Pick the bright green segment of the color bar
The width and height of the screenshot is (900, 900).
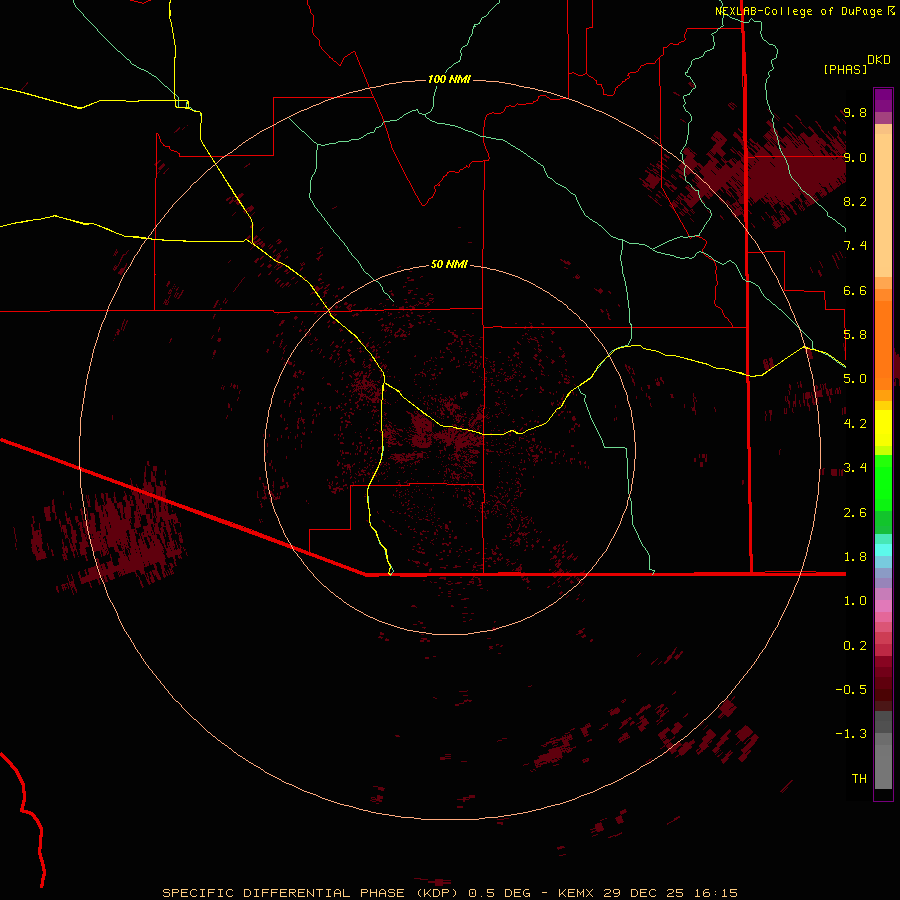click(x=883, y=483)
